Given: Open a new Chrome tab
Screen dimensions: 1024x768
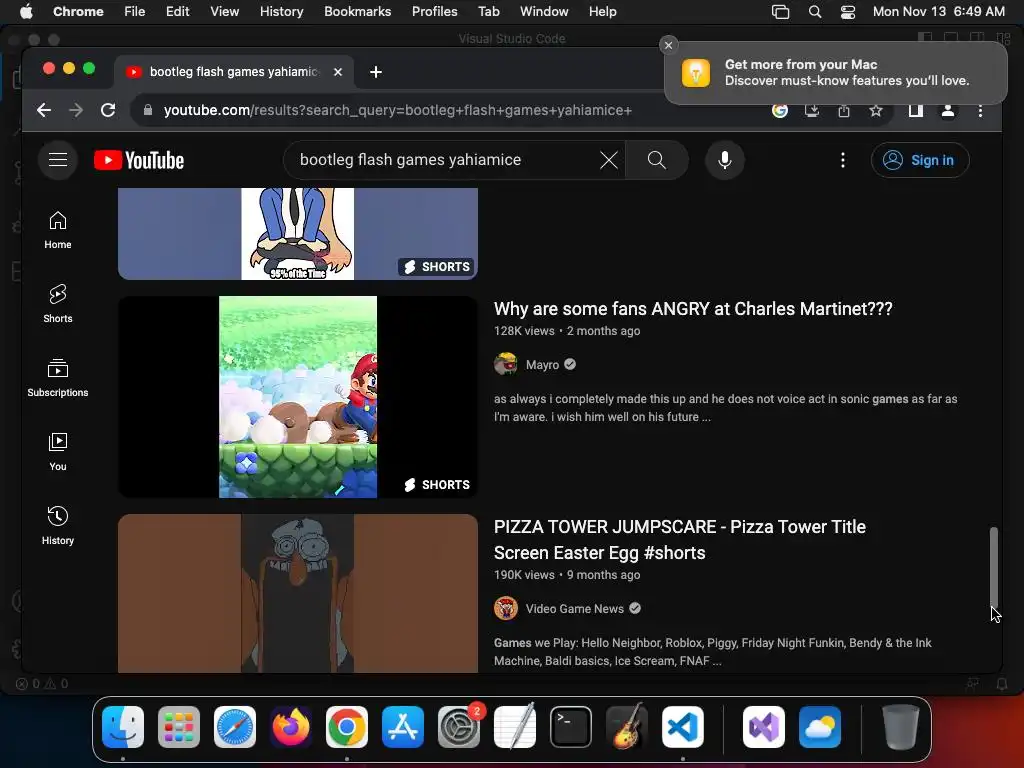Looking at the screenshot, I should pos(376,72).
